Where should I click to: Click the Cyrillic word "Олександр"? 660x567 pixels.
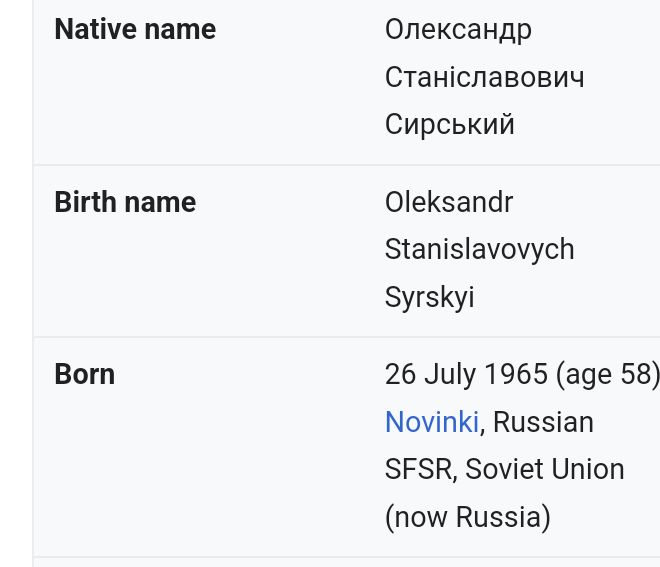[x=458, y=30]
